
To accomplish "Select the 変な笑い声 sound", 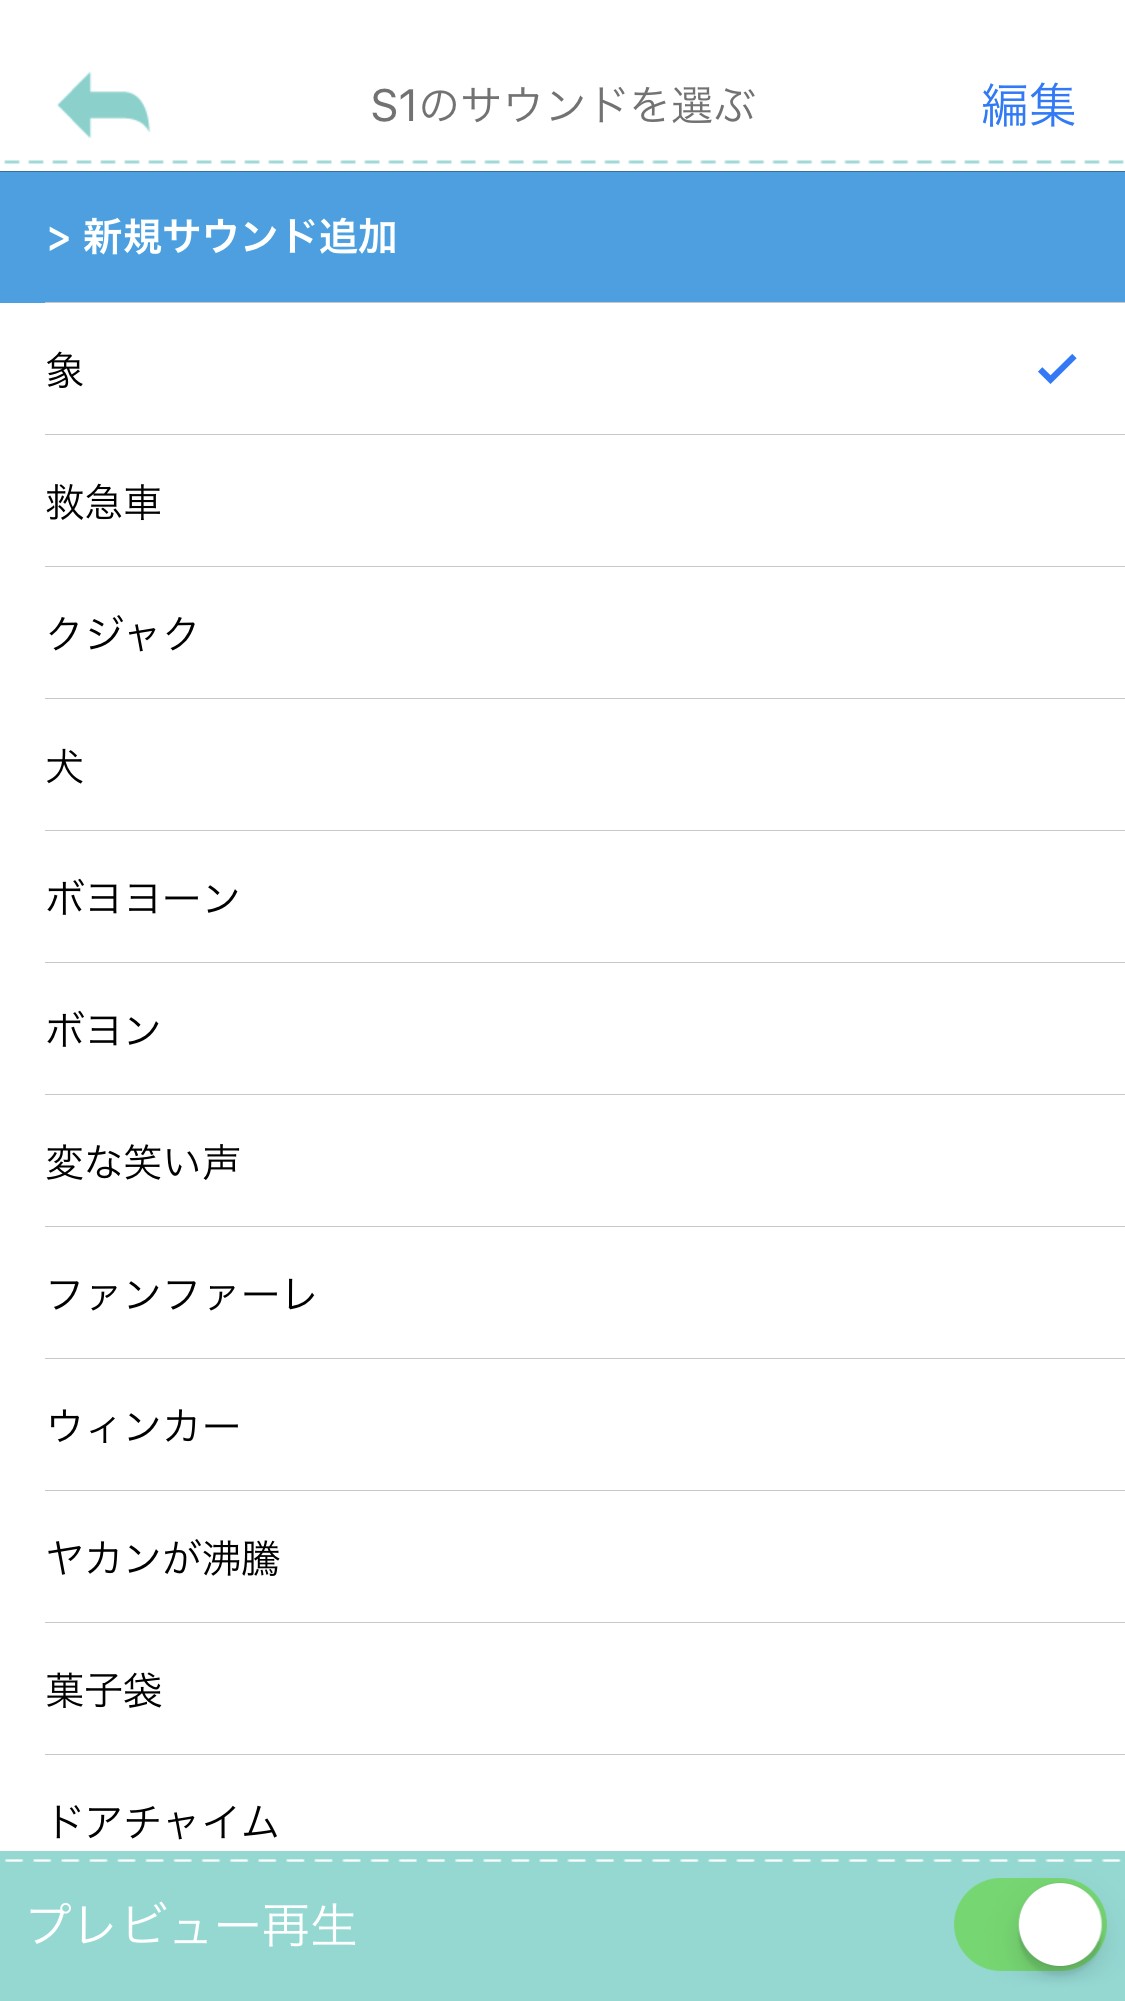I will coord(143,1162).
